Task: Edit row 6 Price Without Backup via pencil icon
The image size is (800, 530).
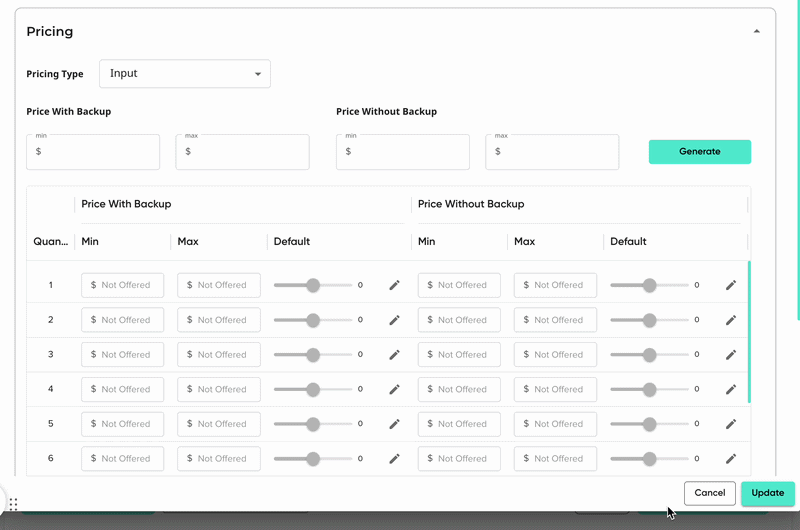Action: [x=731, y=459]
